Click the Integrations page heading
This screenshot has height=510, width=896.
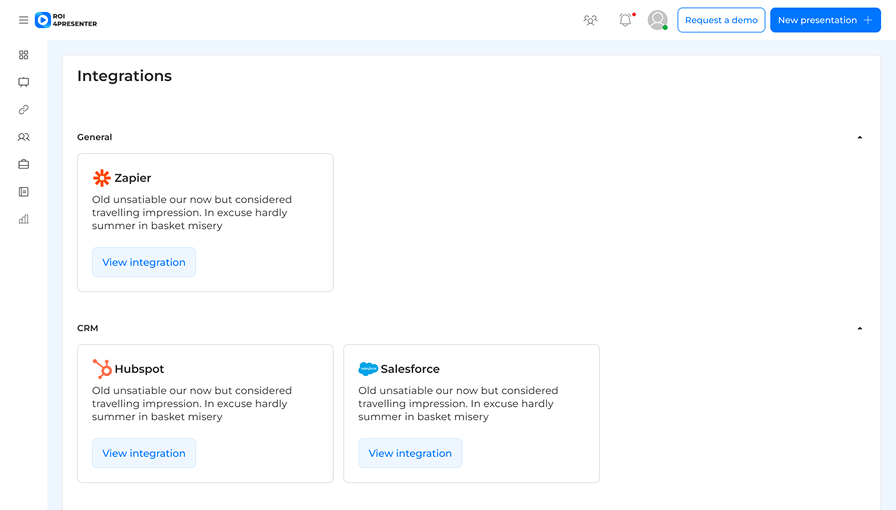(125, 76)
